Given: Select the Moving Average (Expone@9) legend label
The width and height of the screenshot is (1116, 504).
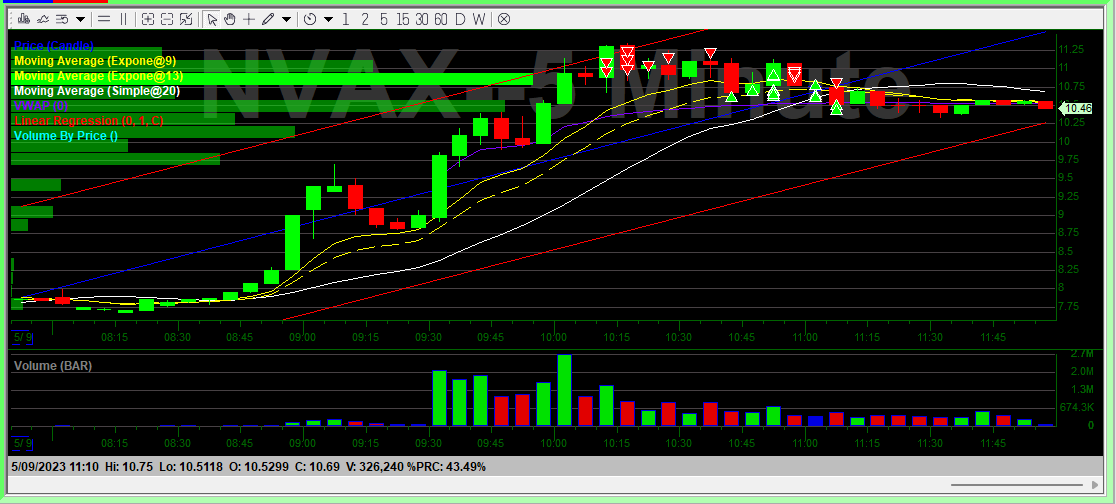Looking at the screenshot, I should 95,61.
